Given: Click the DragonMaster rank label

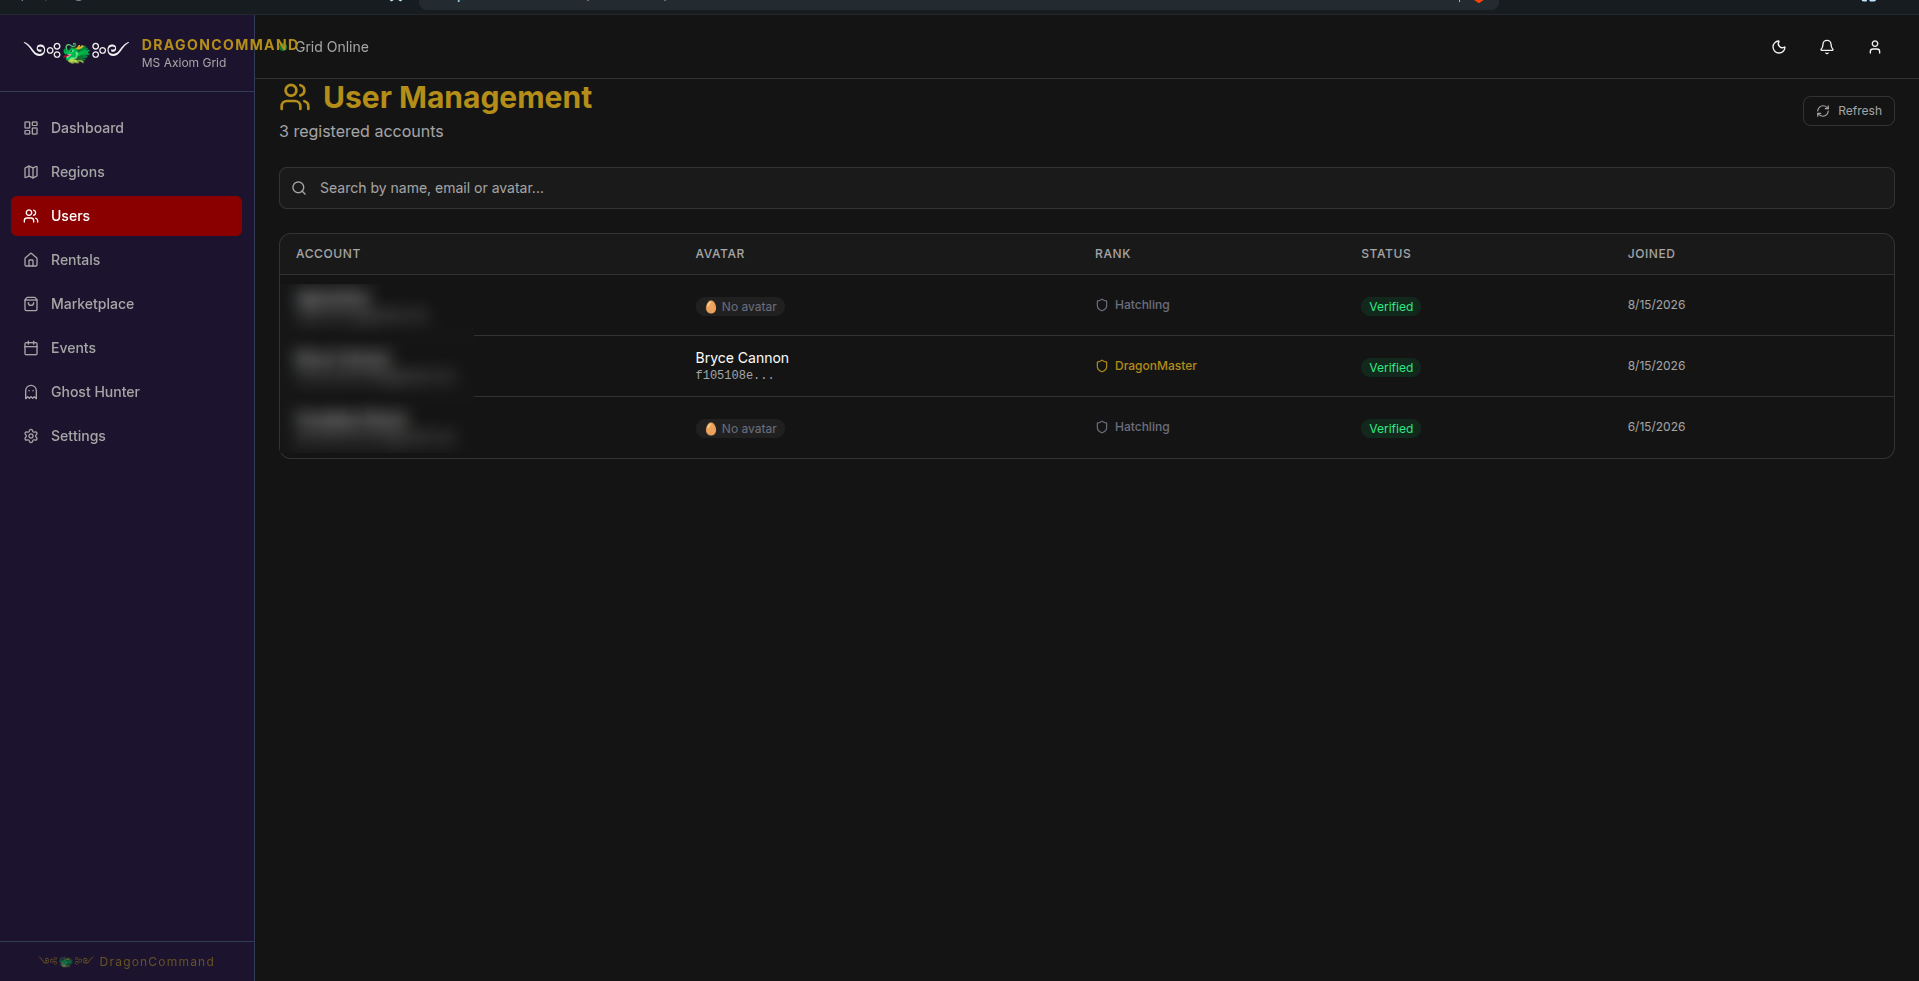Looking at the screenshot, I should (x=1155, y=366).
